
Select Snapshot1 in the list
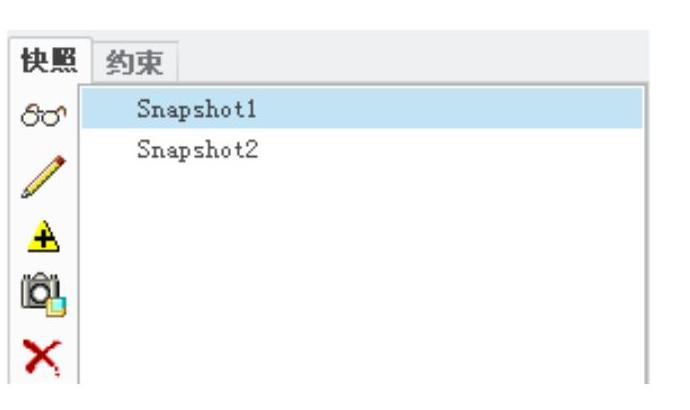point(362,108)
